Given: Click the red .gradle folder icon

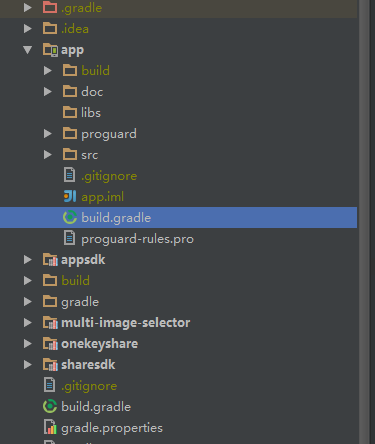Looking at the screenshot, I should click(x=50, y=7).
